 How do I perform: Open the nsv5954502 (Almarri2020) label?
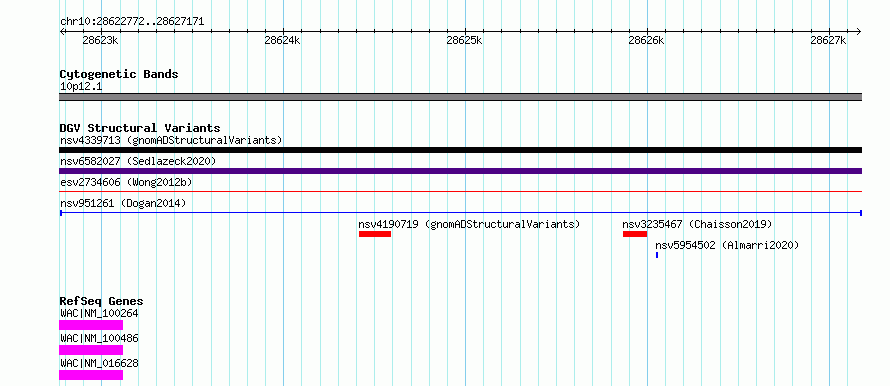(727, 245)
